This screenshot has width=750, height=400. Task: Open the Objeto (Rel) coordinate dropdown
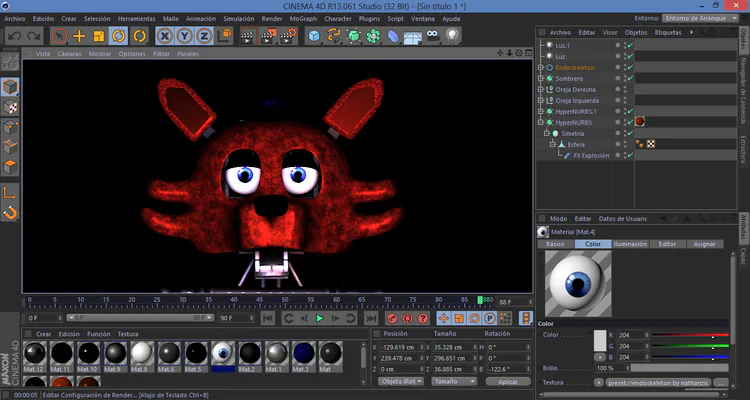[x=400, y=381]
